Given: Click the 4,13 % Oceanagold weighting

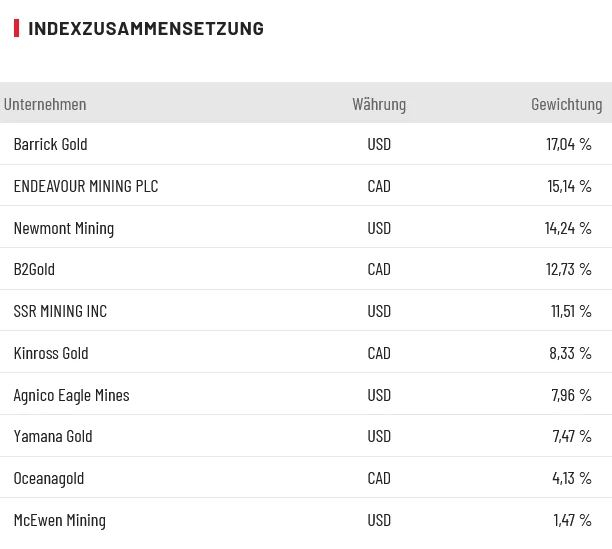Looking at the screenshot, I should [572, 478].
